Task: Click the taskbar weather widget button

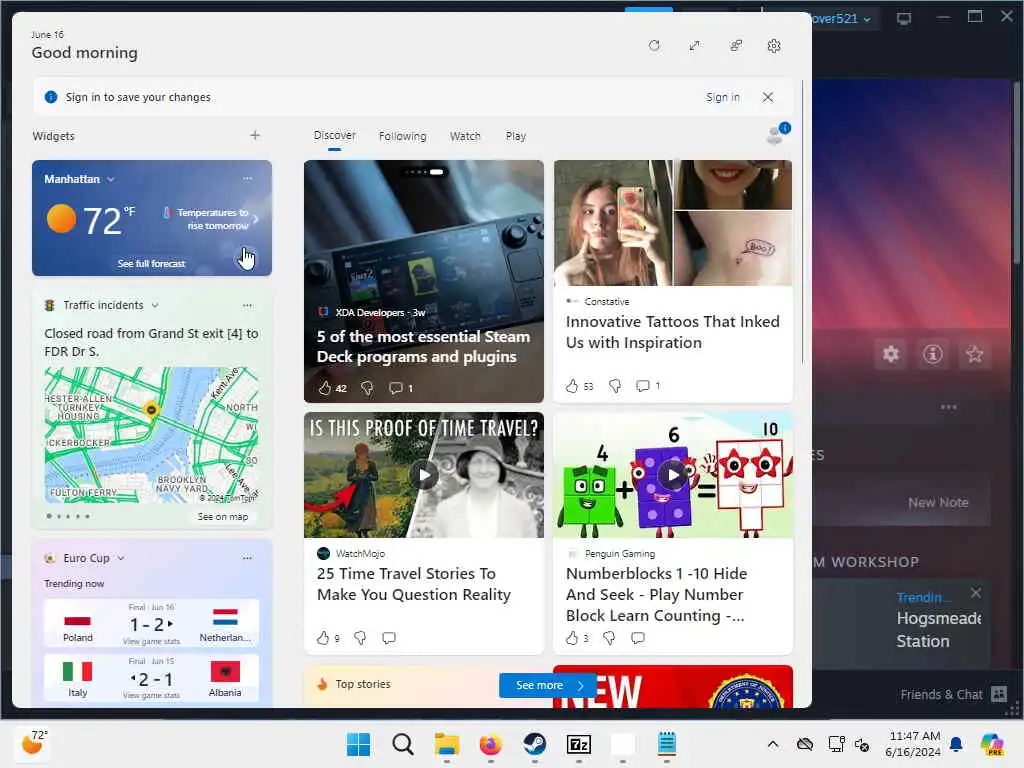Action: pos(34,743)
